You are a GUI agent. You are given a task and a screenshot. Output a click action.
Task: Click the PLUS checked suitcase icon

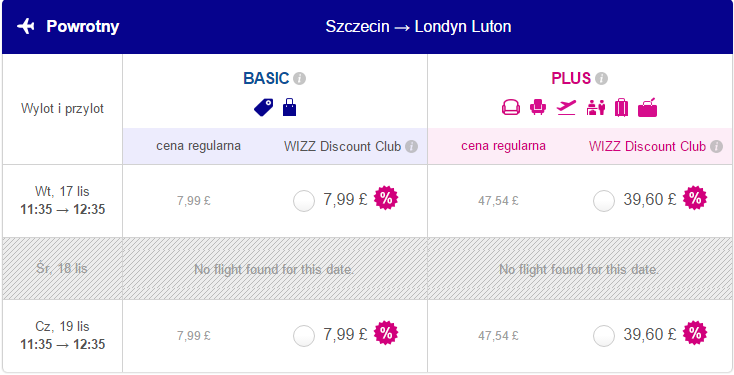tap(621, 108)
